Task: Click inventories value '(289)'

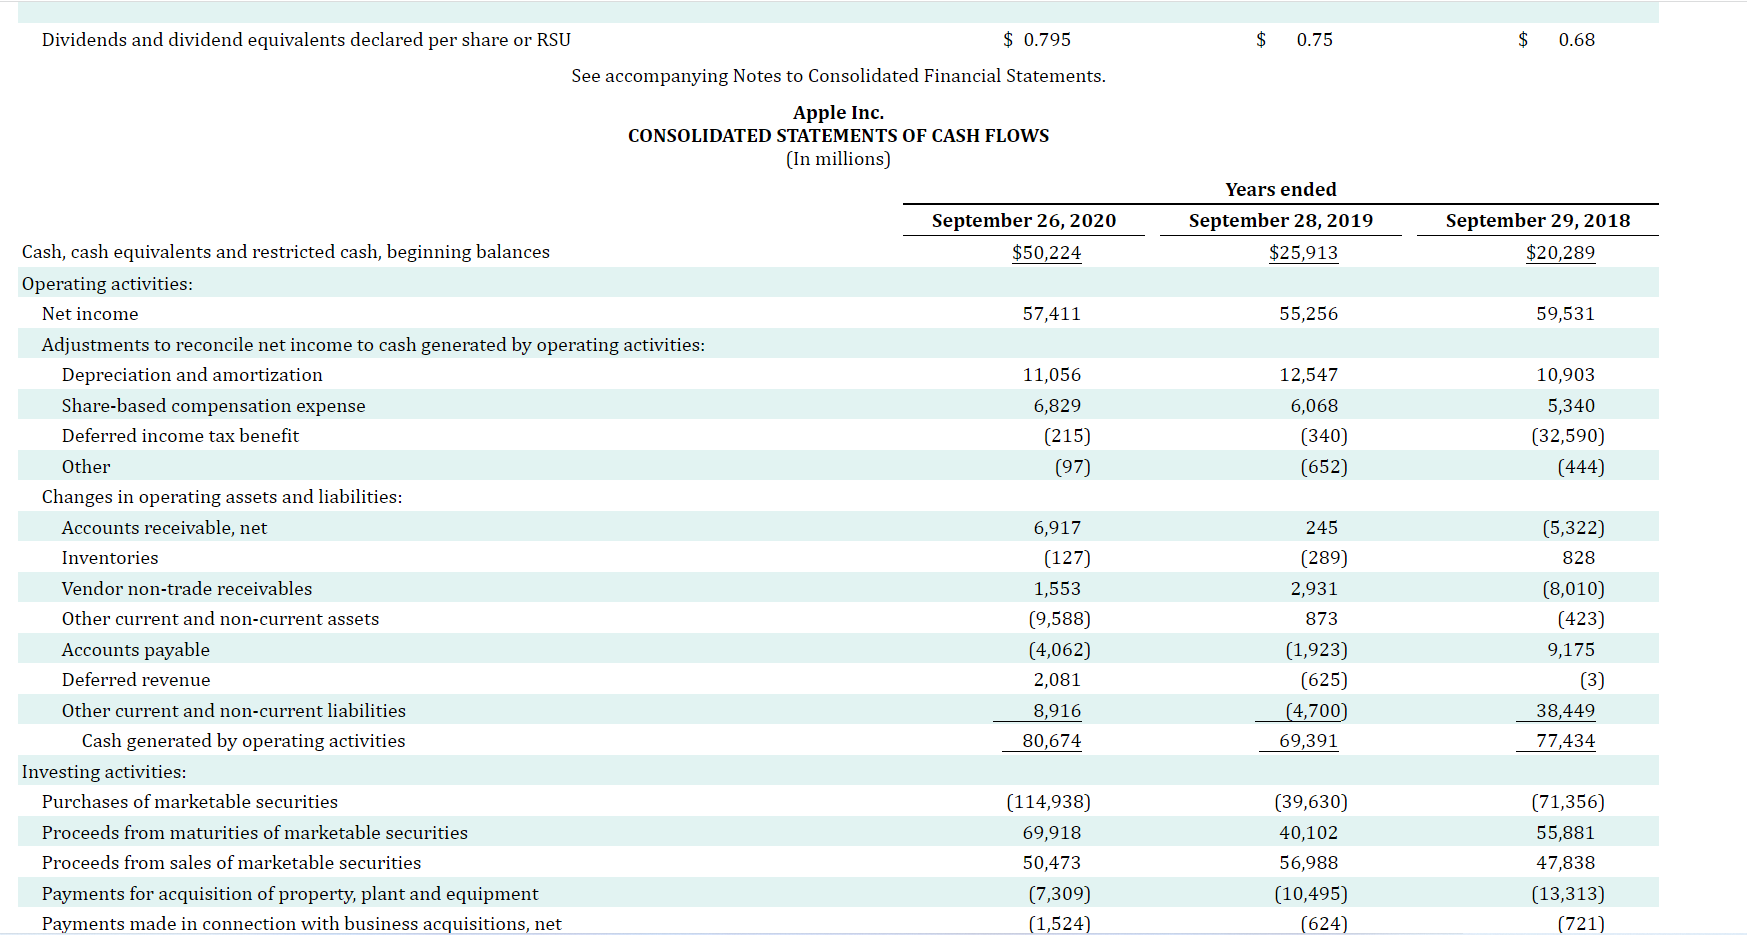Action: (1323, 558)
